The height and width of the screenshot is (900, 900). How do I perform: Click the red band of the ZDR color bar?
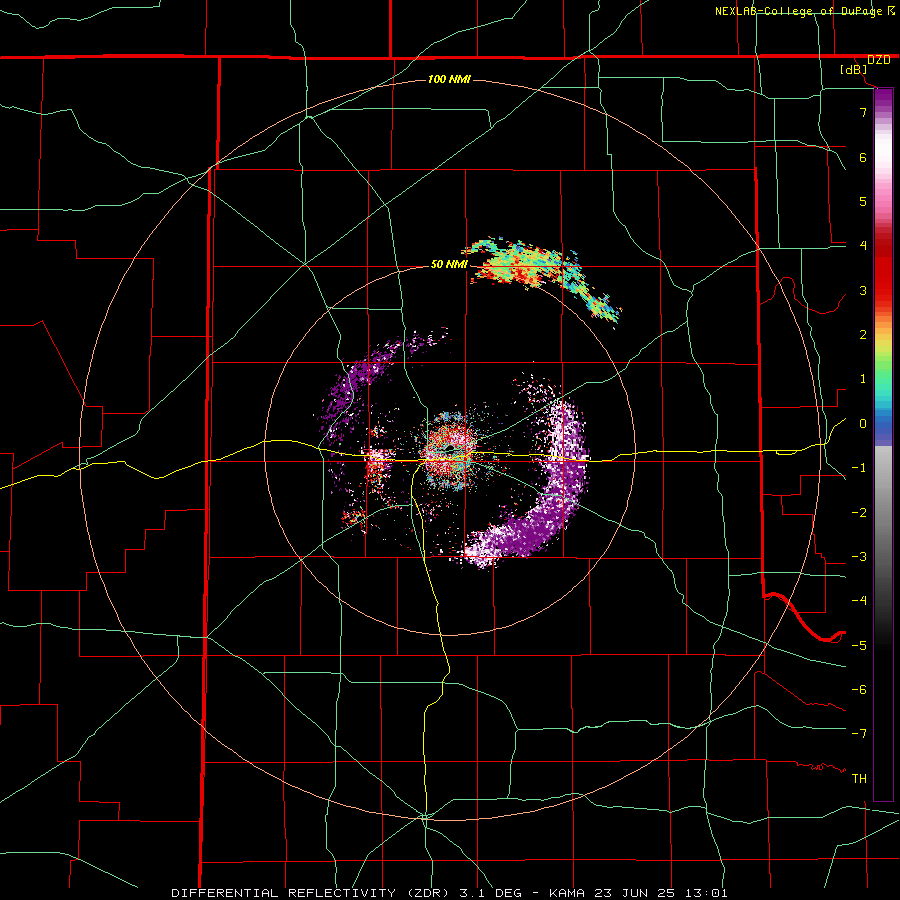pos(883,270)
